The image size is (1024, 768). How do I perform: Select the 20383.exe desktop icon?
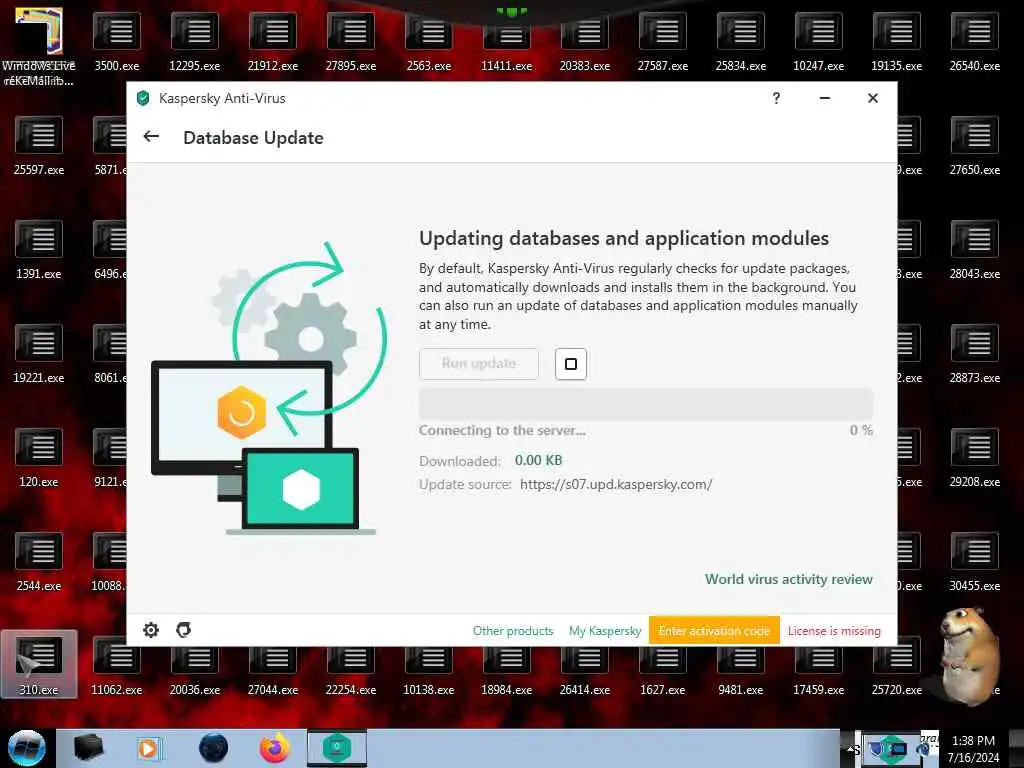tap(584, 43)
